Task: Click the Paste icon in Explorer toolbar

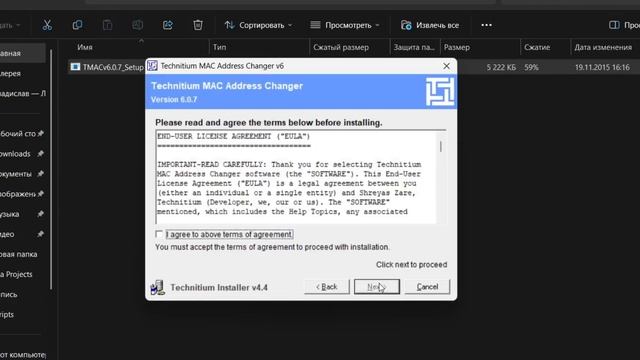Action: click(x=107, y=25)
